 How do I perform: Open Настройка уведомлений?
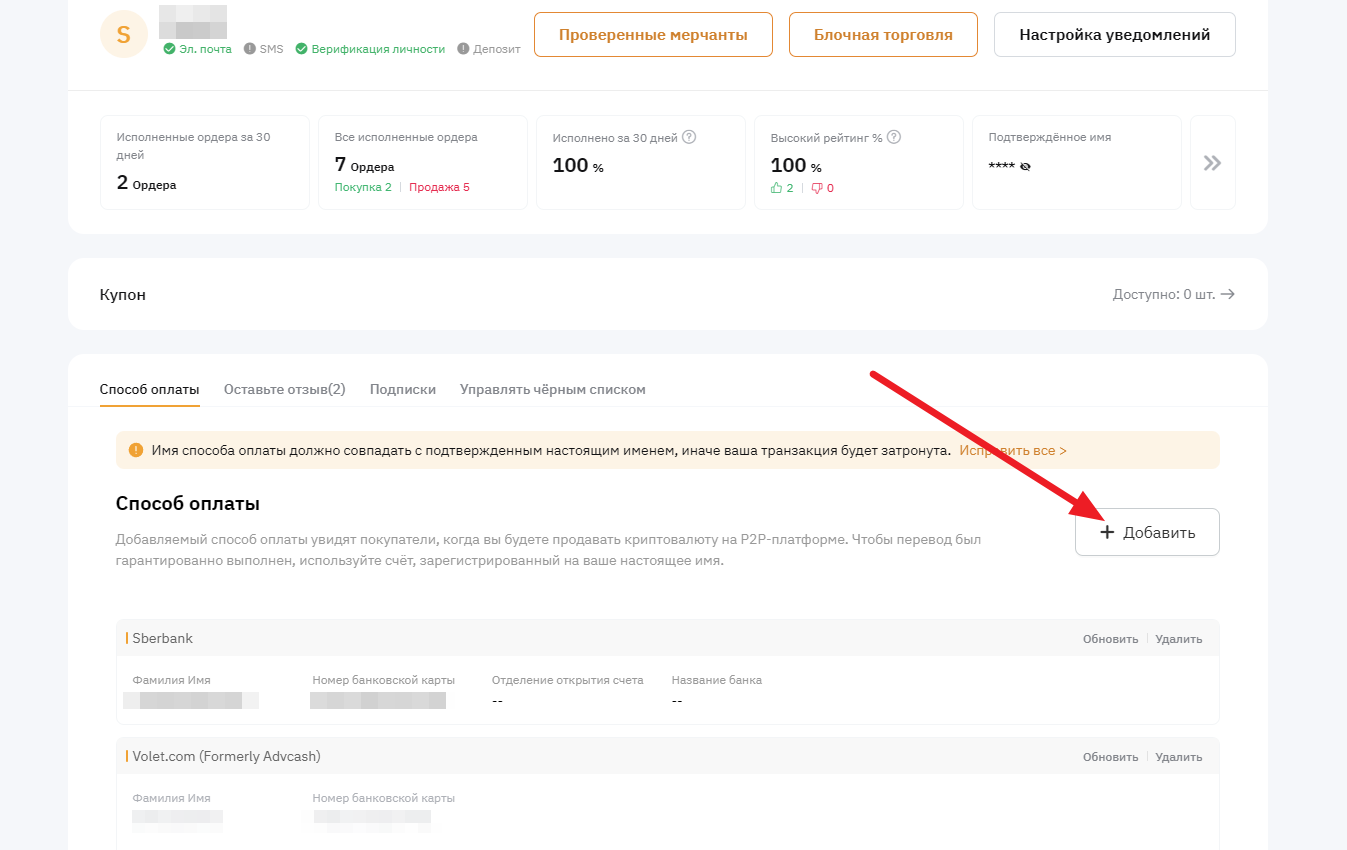1114,35
